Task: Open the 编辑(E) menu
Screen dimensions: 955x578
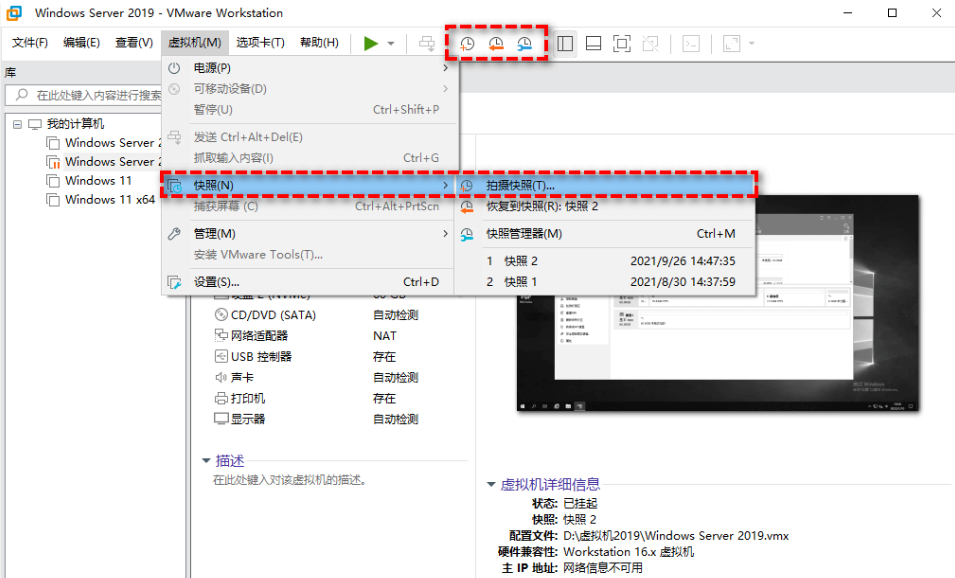Action: point(82,42)
